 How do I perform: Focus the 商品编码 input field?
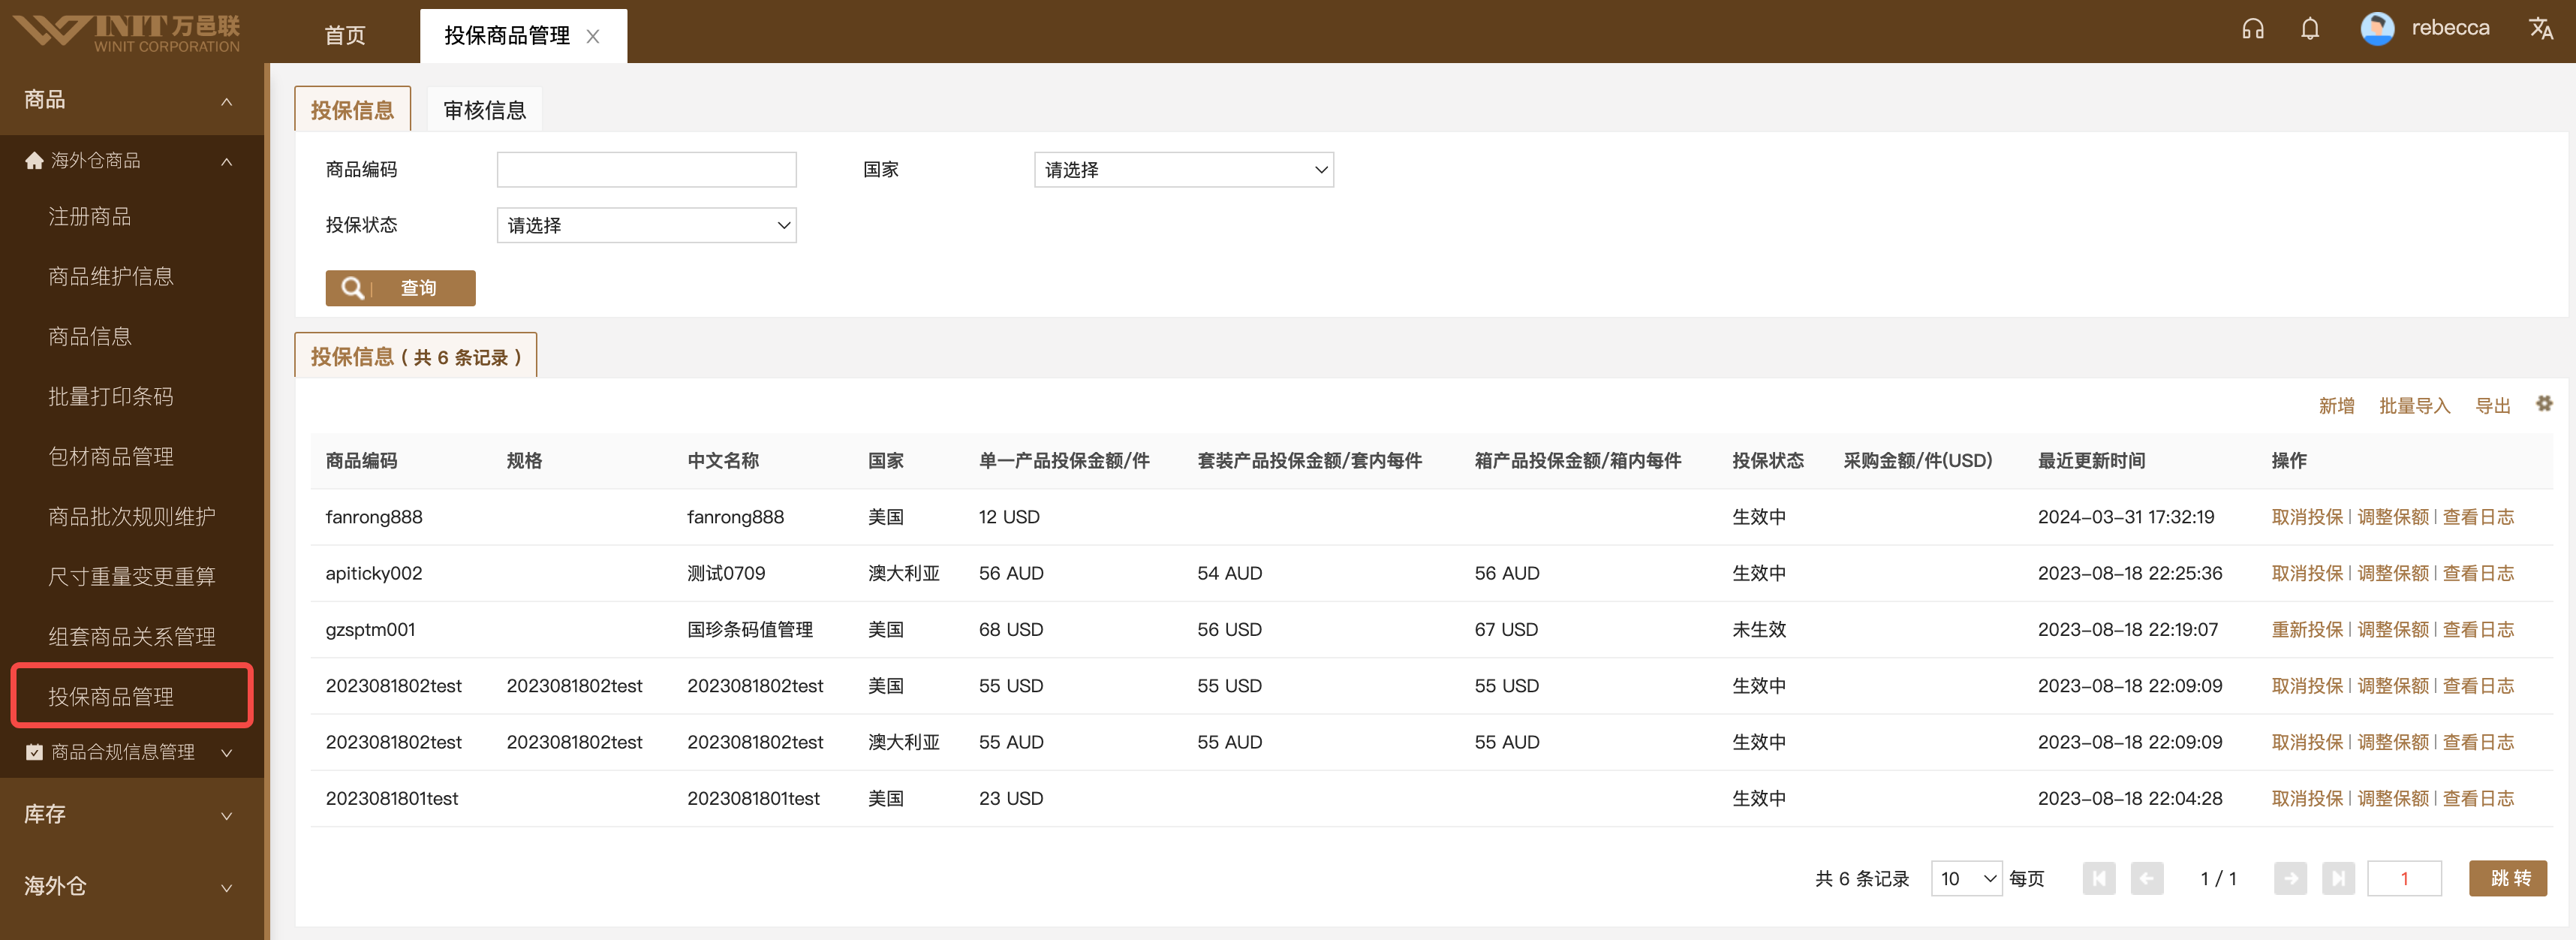point(646,170)
